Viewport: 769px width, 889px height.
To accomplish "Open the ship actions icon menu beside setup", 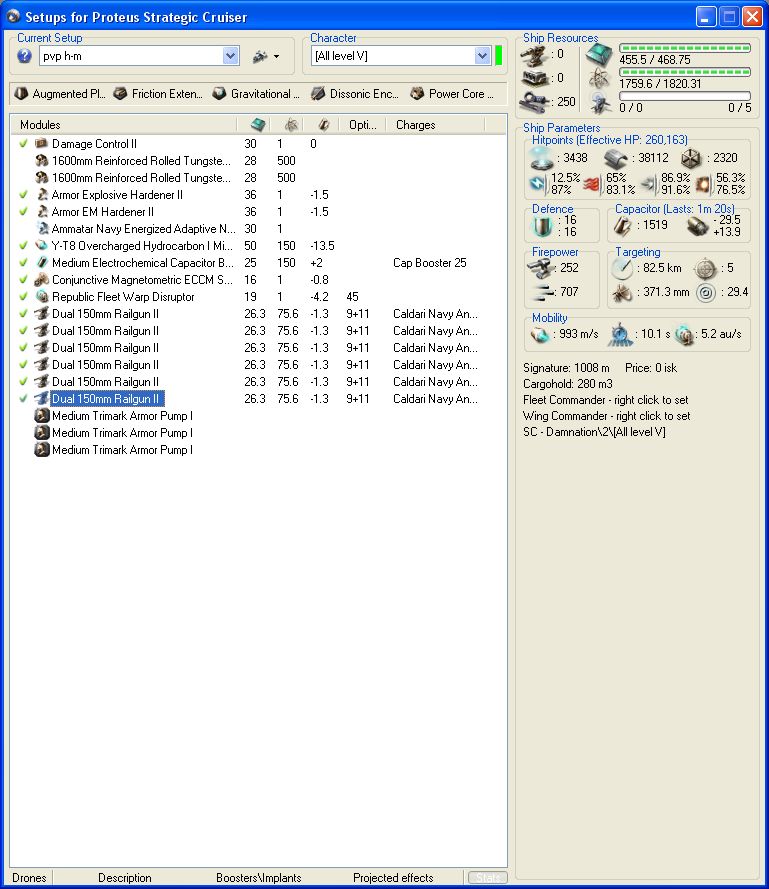I will [x=265, y=56].
